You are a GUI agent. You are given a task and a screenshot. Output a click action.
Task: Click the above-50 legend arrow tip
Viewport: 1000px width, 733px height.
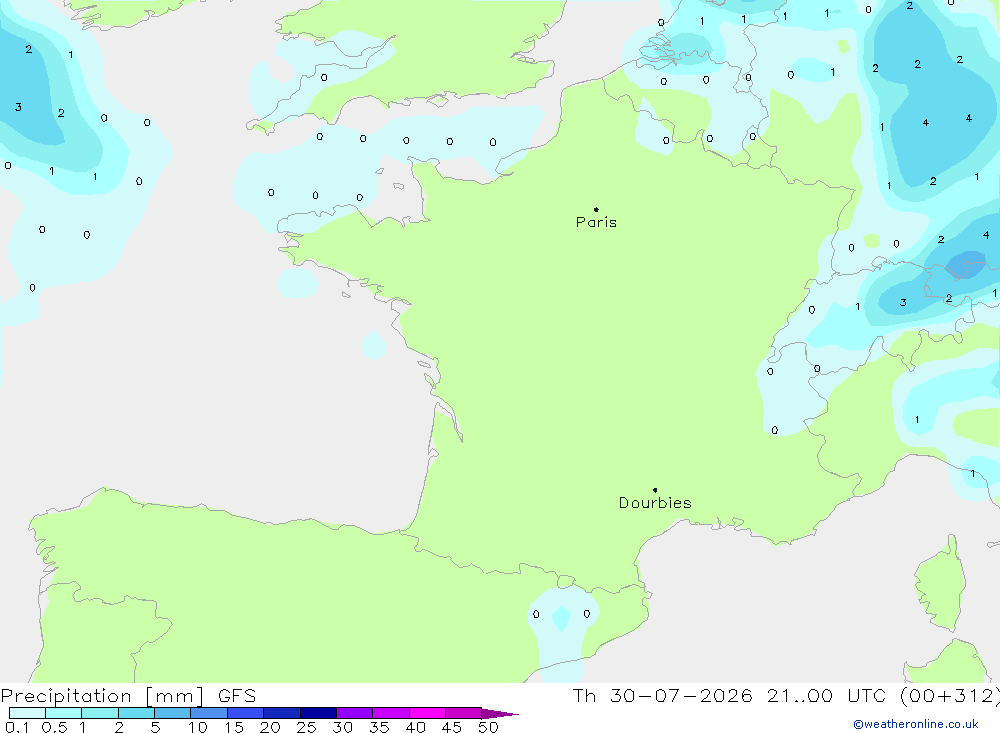[501, 713]
